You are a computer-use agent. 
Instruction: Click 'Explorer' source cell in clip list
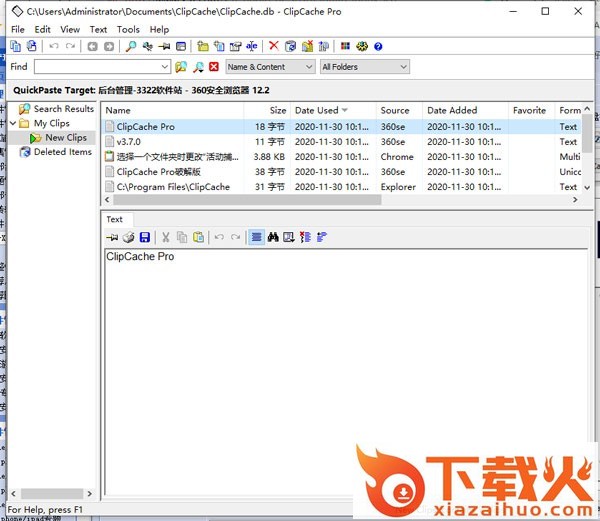point(398,187)
